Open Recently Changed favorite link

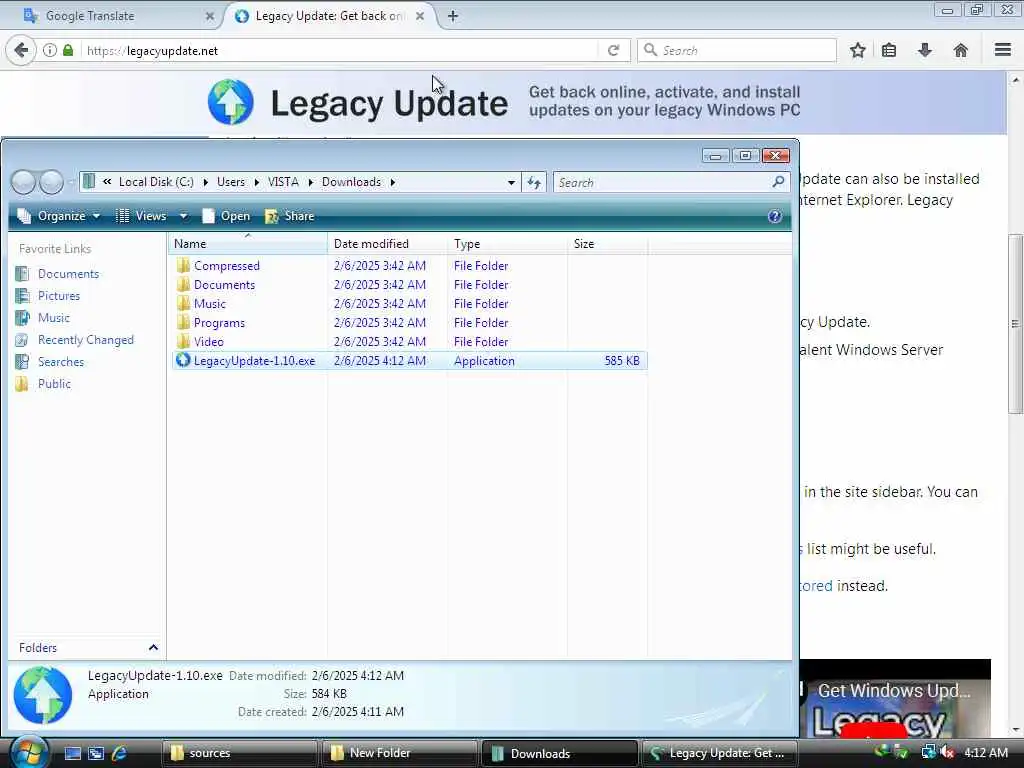pyautogui.click(x=86, y=340)
